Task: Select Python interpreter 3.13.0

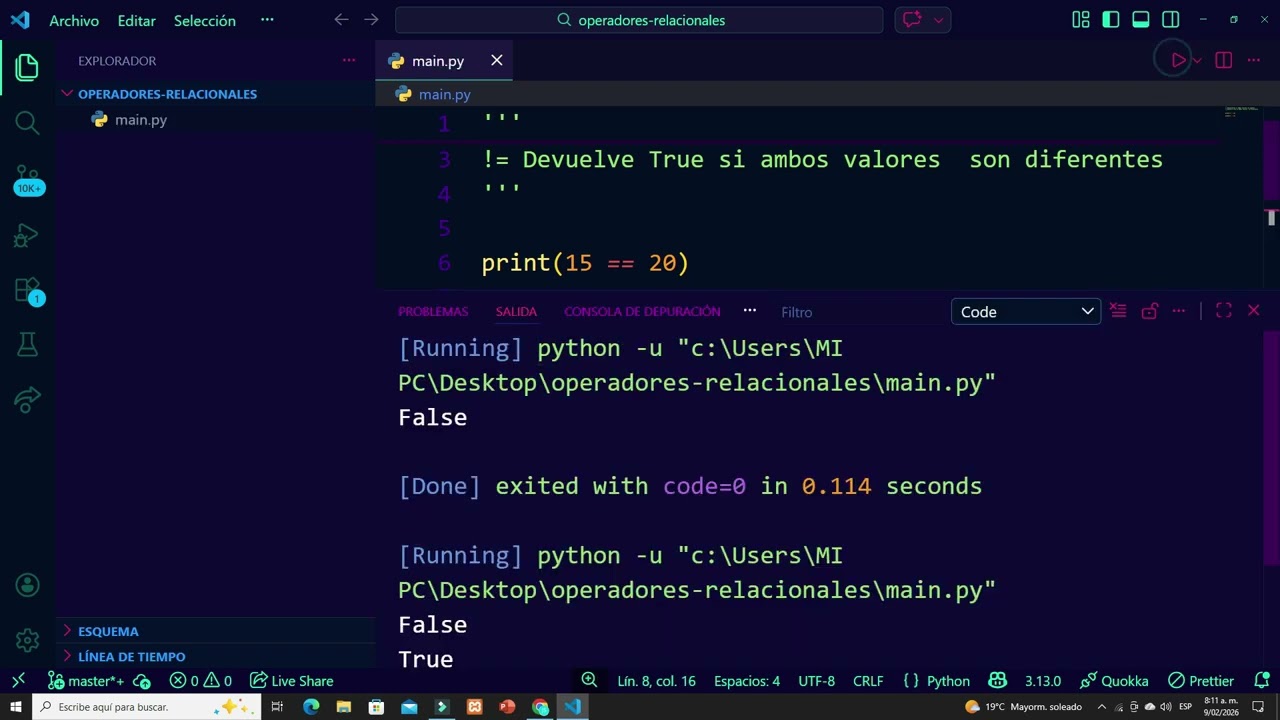Action: pos(1043,681)
